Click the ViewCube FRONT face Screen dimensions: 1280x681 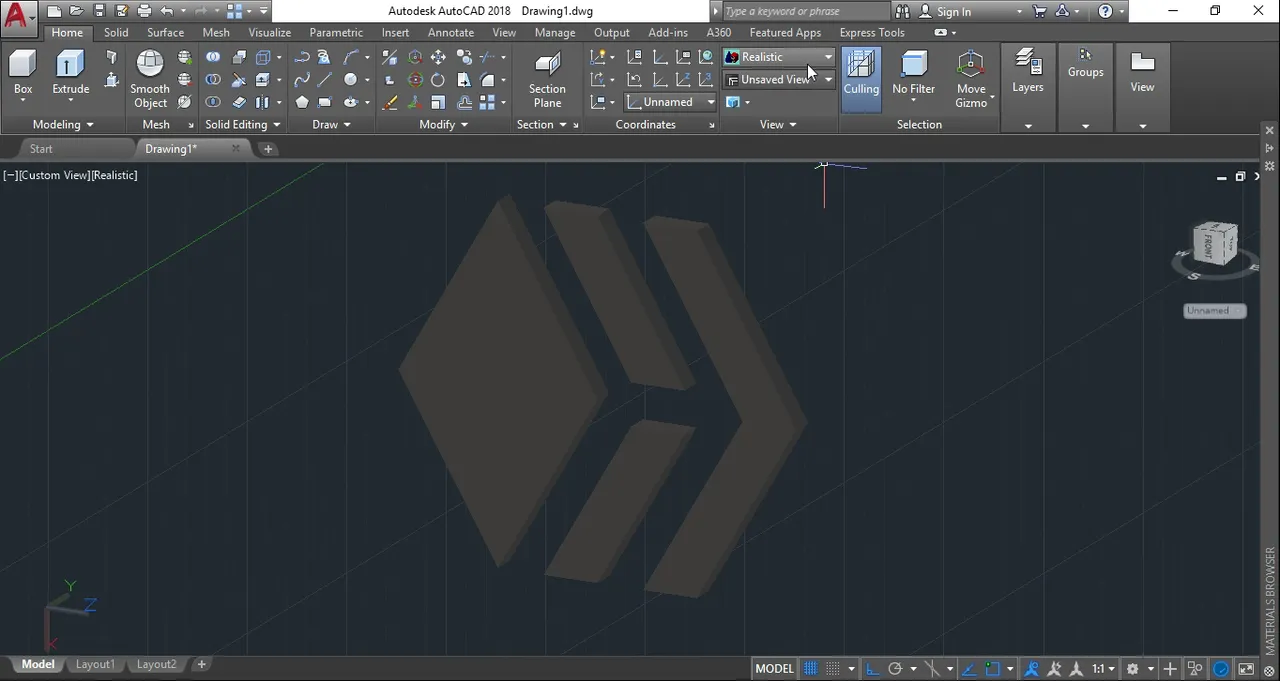tap(1208, 247)
